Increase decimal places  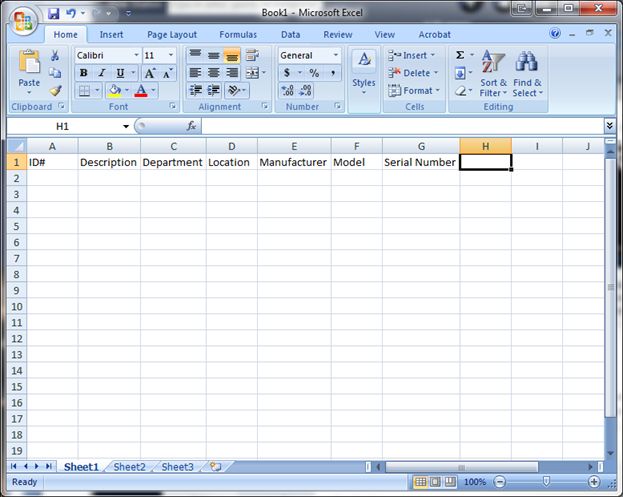point(287,91)
